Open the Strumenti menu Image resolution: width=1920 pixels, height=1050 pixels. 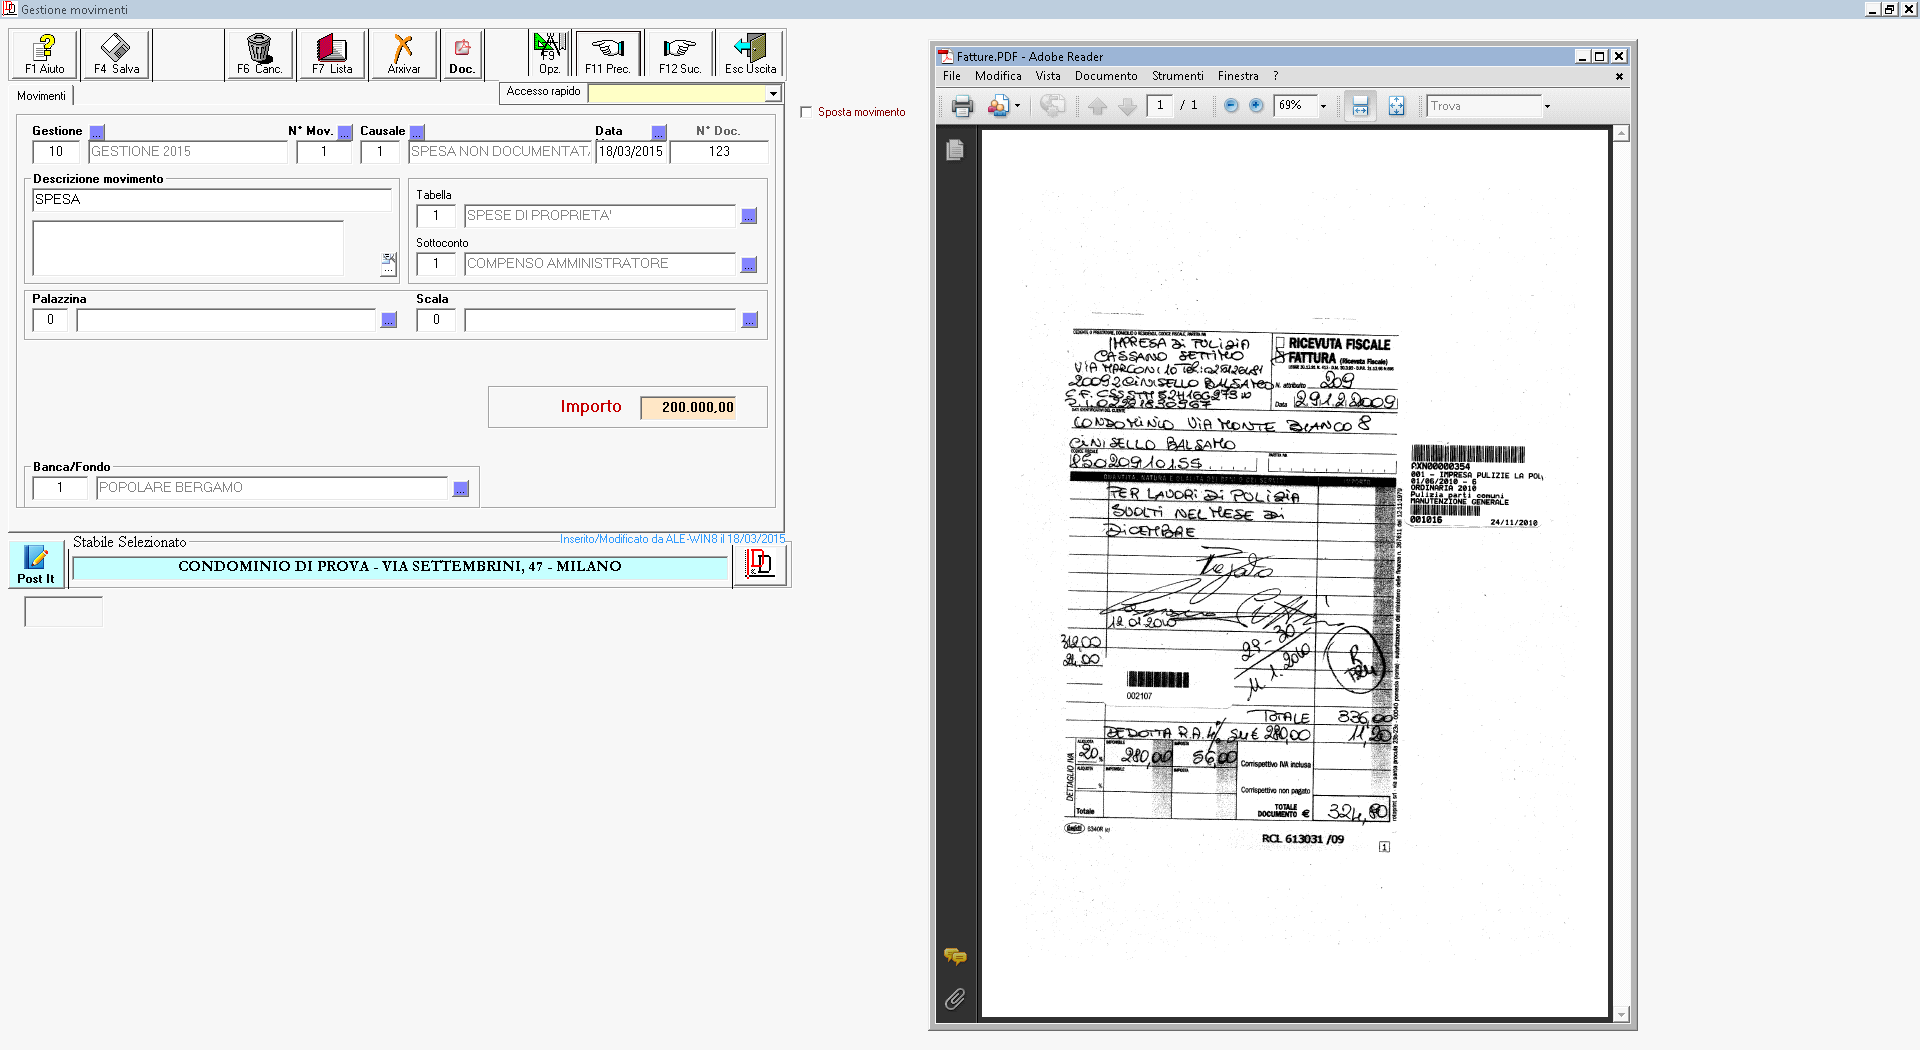(x=1178, y=76)
